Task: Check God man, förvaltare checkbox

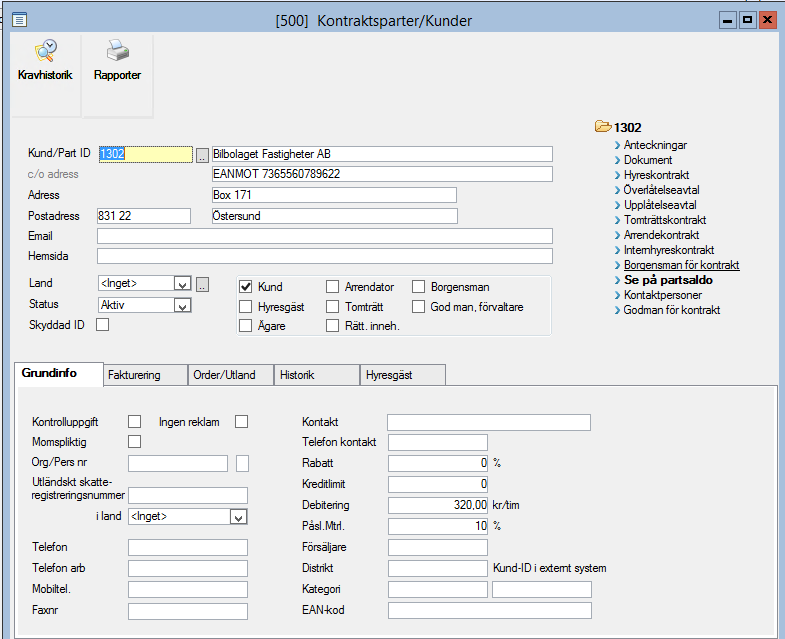Action: click(419, 306)
